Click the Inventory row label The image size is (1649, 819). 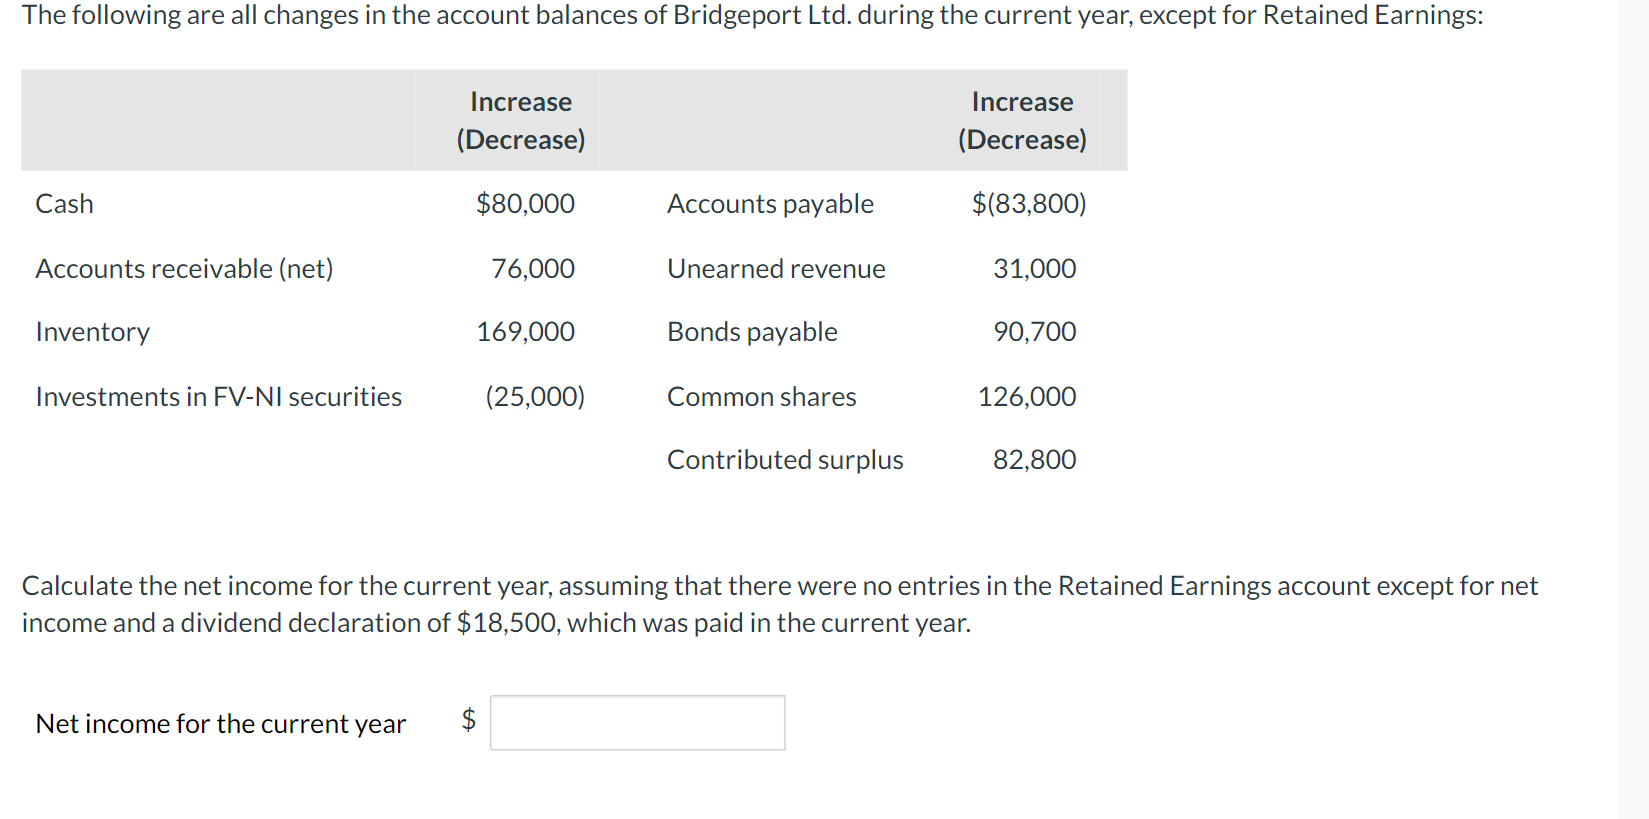[93, 332]
